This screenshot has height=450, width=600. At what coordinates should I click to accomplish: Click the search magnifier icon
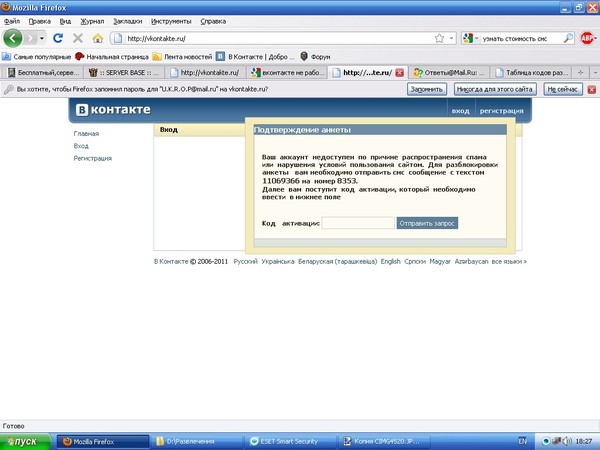tap(568, 38)
